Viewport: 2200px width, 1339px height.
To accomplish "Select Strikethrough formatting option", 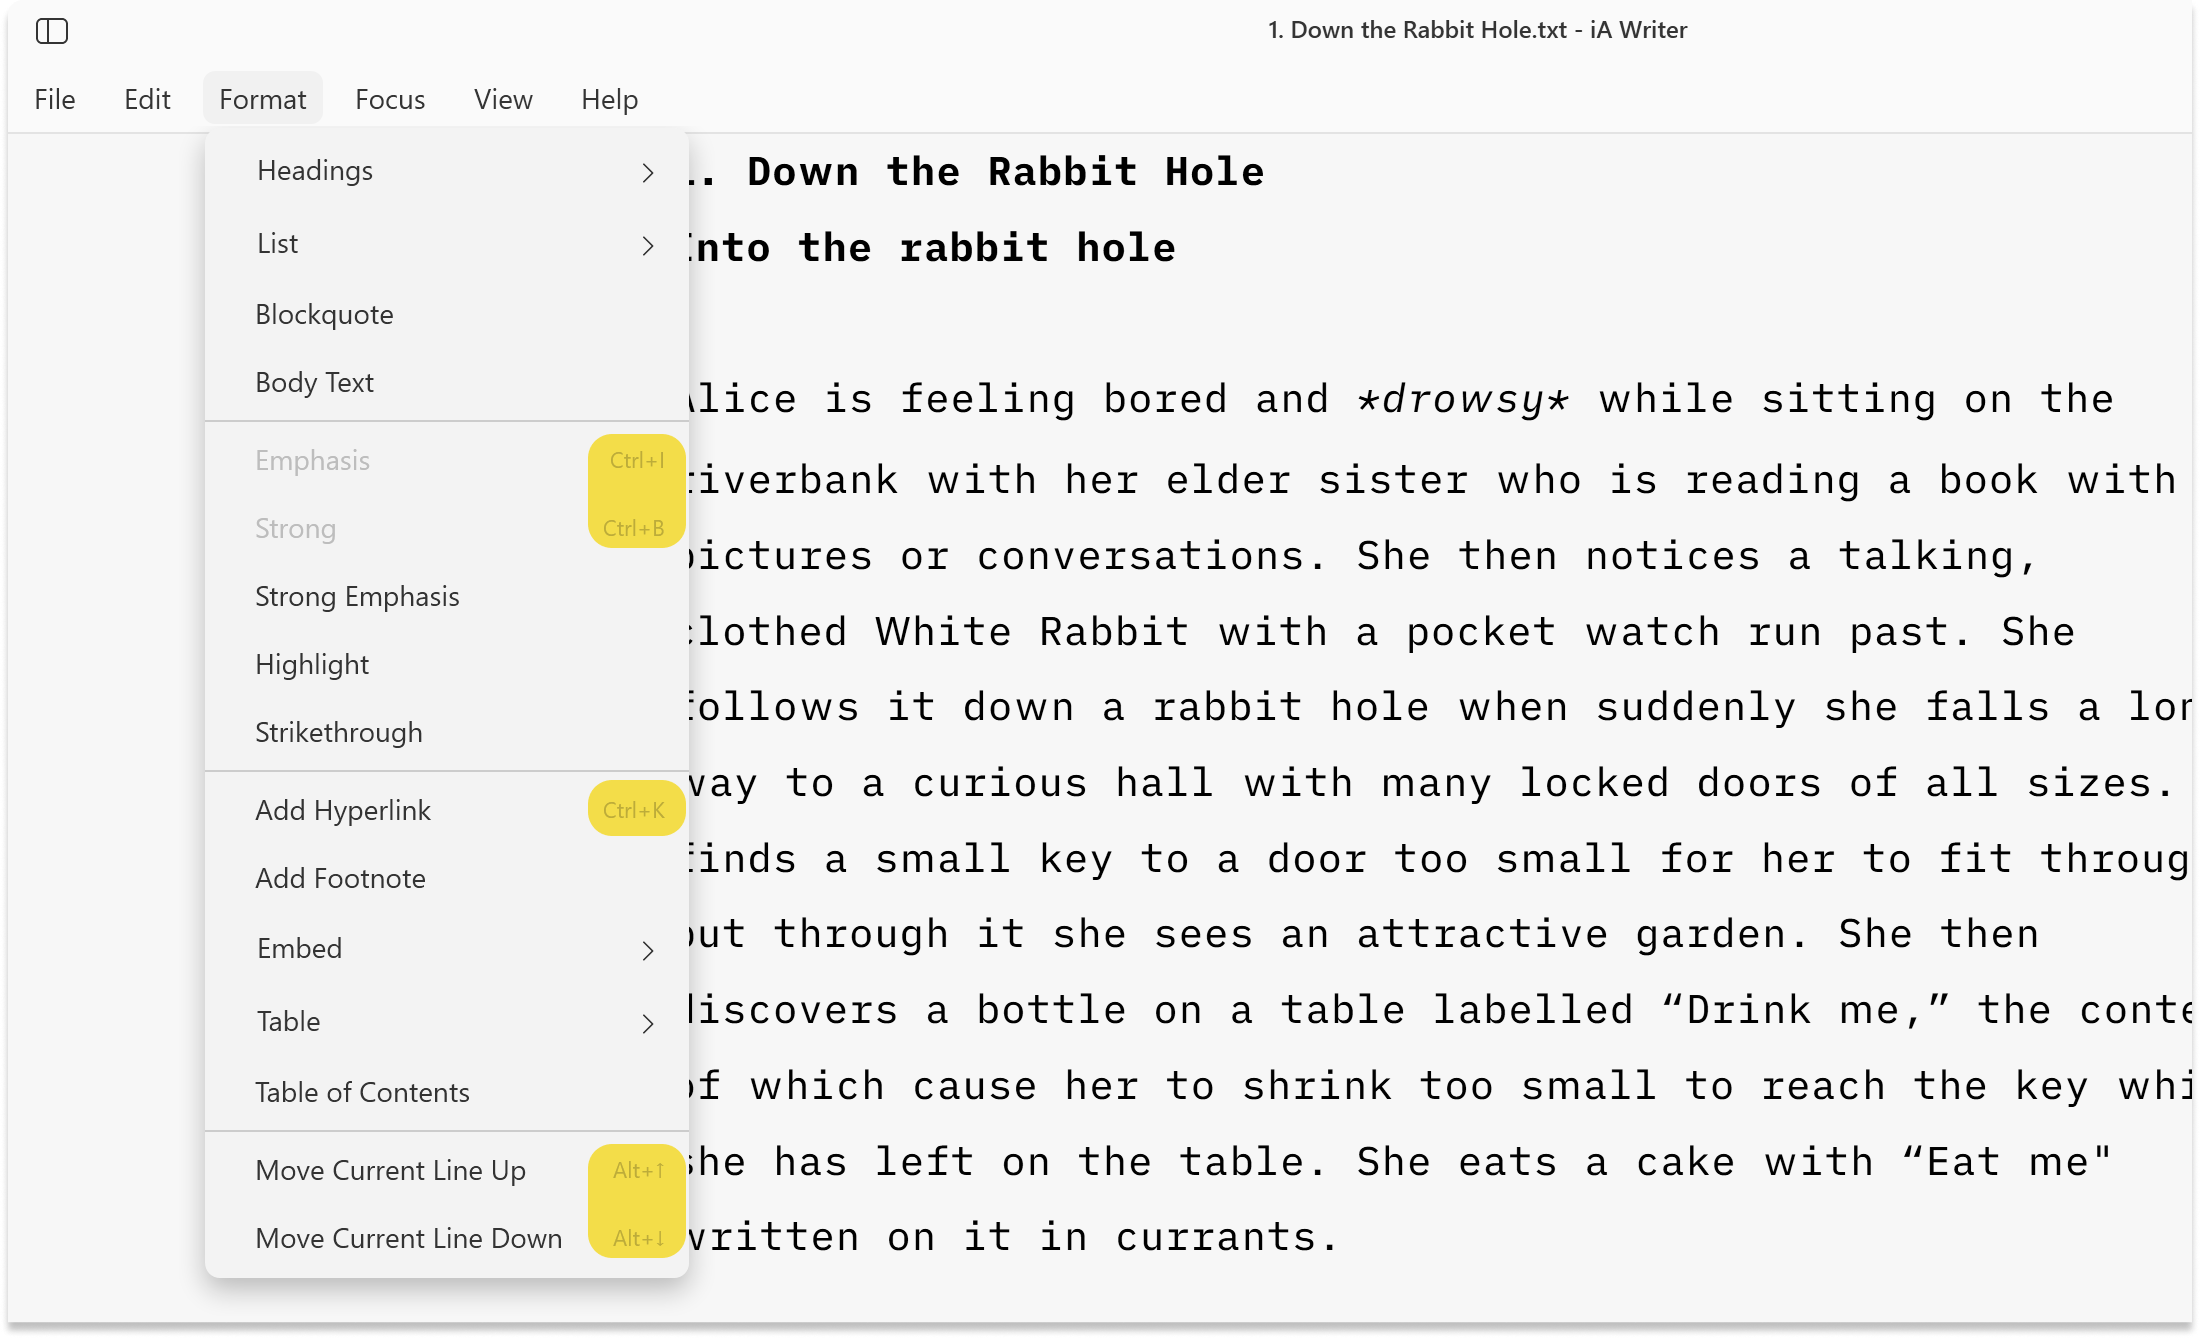I will pyautogui.click(x=338, y=732).
